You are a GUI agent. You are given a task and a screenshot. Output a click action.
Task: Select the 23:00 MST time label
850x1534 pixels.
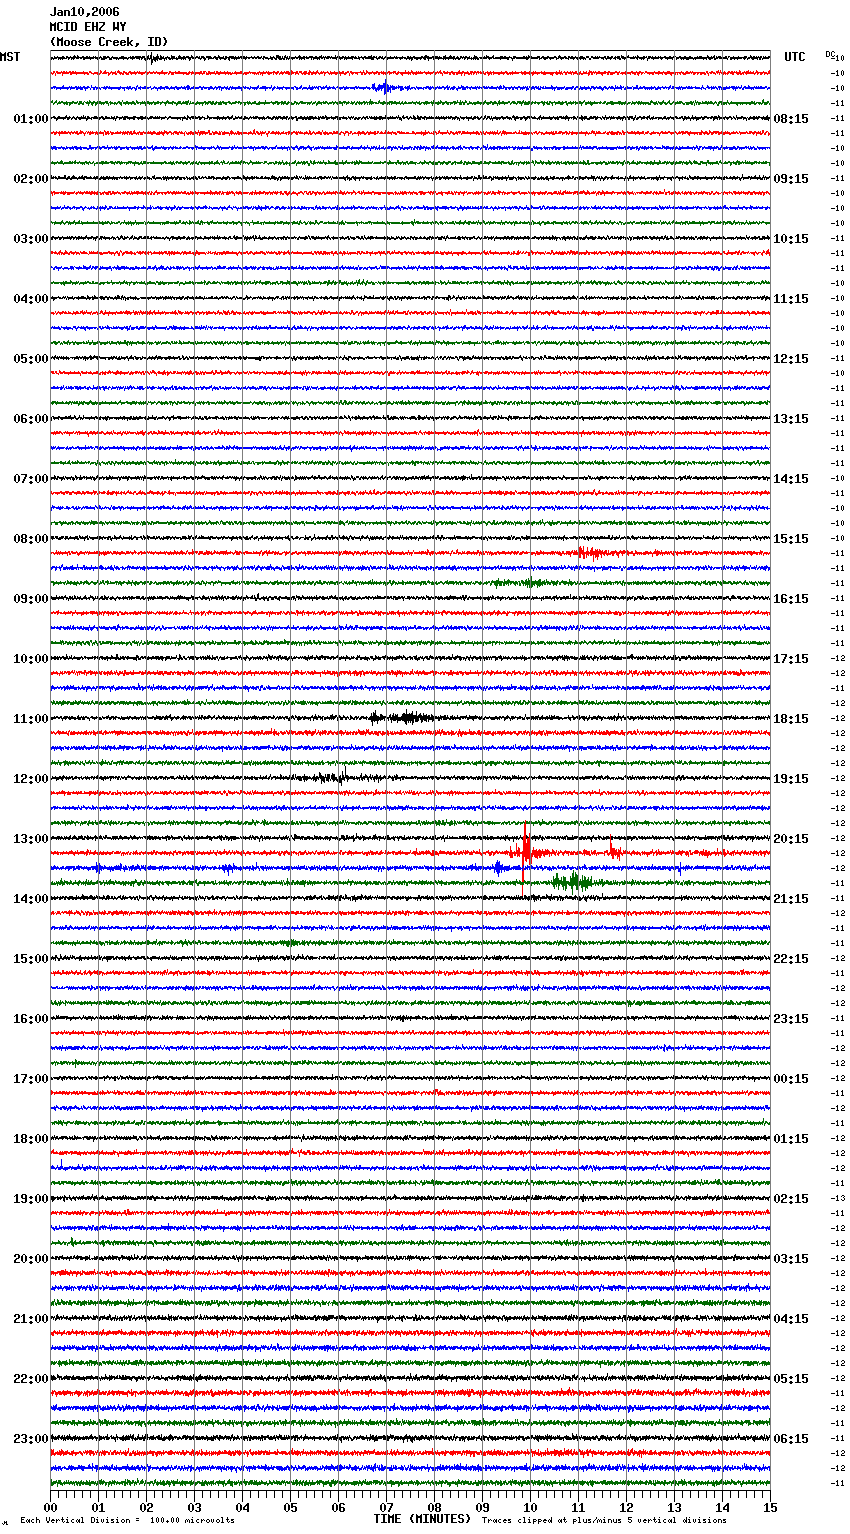coord(31,1439)
